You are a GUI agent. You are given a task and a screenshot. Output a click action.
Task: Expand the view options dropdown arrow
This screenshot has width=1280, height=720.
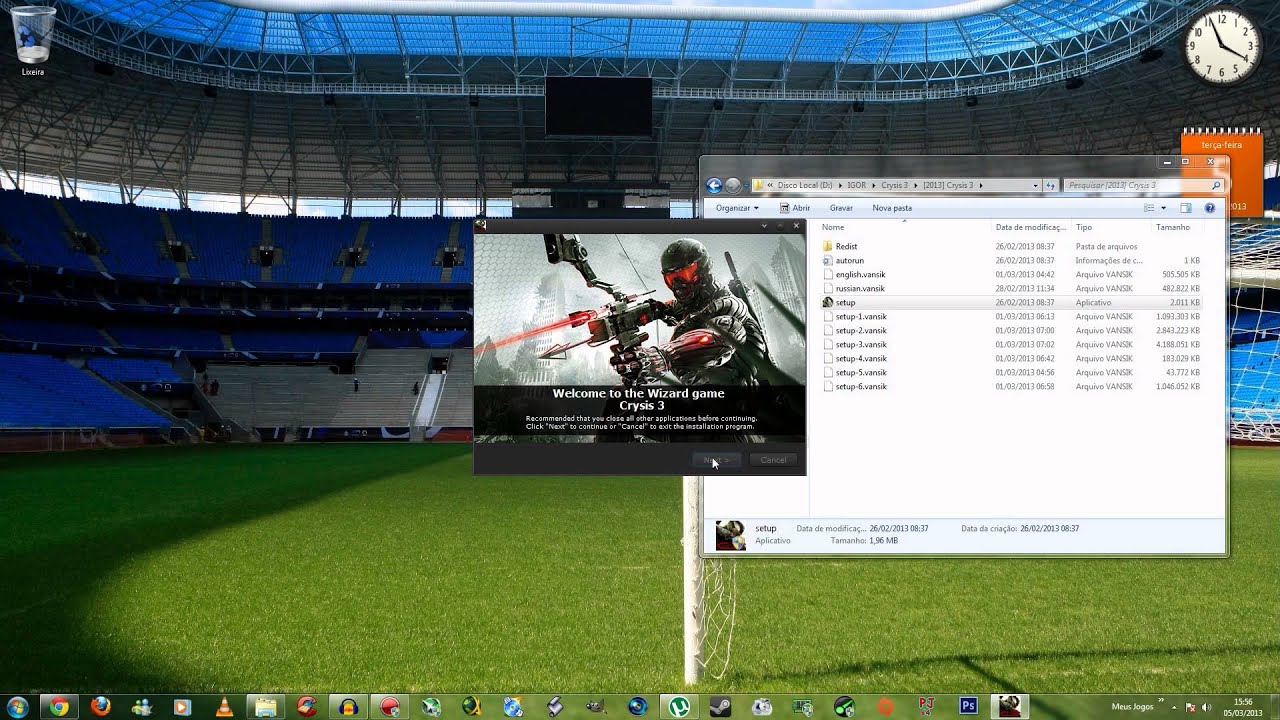point(1163,208)
